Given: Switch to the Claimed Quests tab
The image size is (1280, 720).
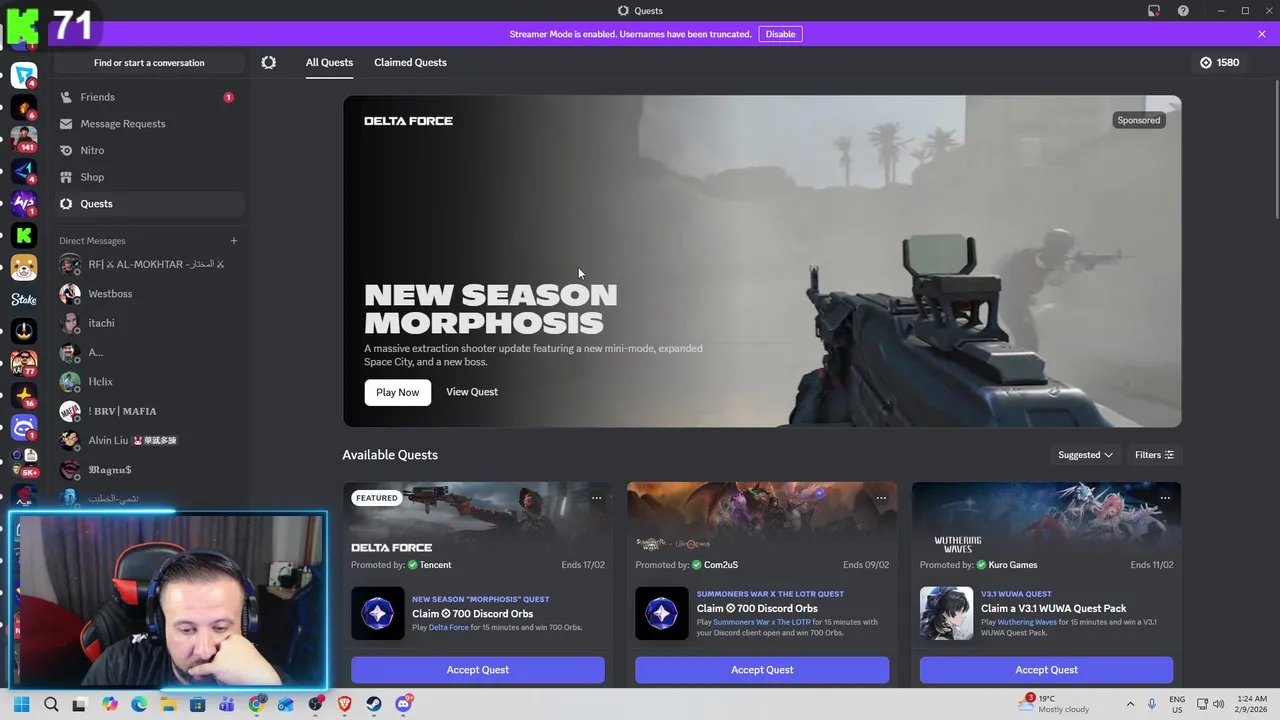Looking at the screenshot, I should pyautogui.click(x=410, y=62).
